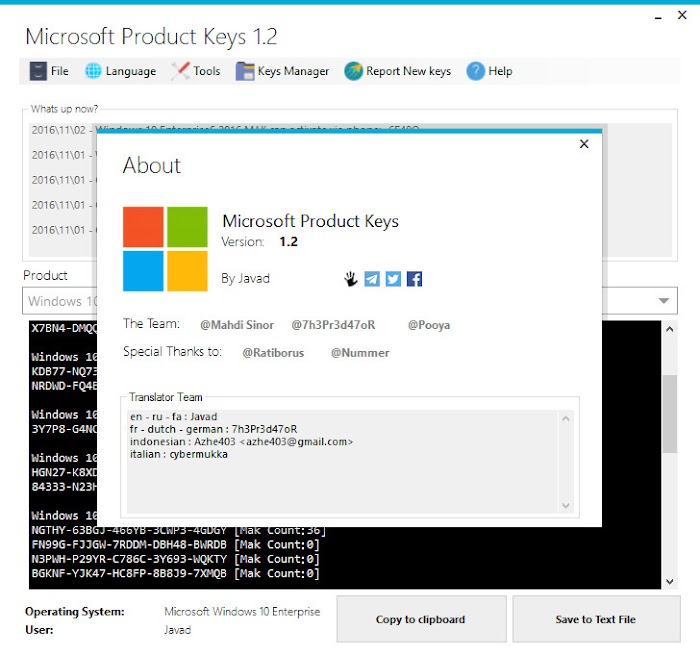Click the Keys Manager folder icon

coord(245,71)
